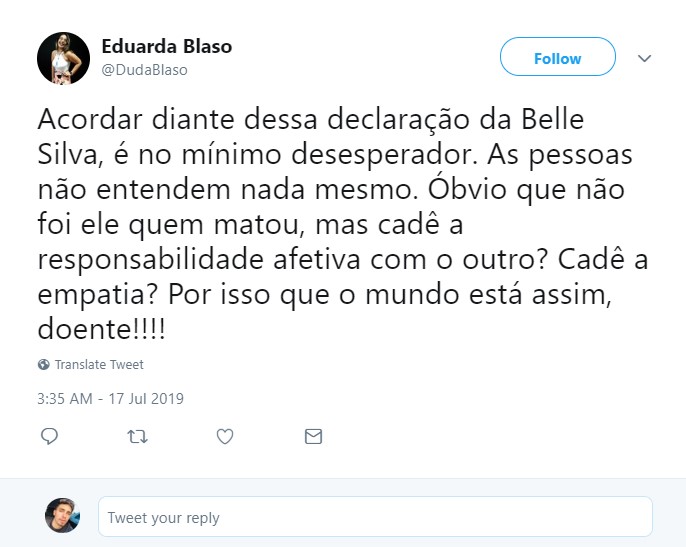Focus the Tweet your reply field
This screenshot has width=686, height=547.
pyautogui.click(x=375, y=517)
